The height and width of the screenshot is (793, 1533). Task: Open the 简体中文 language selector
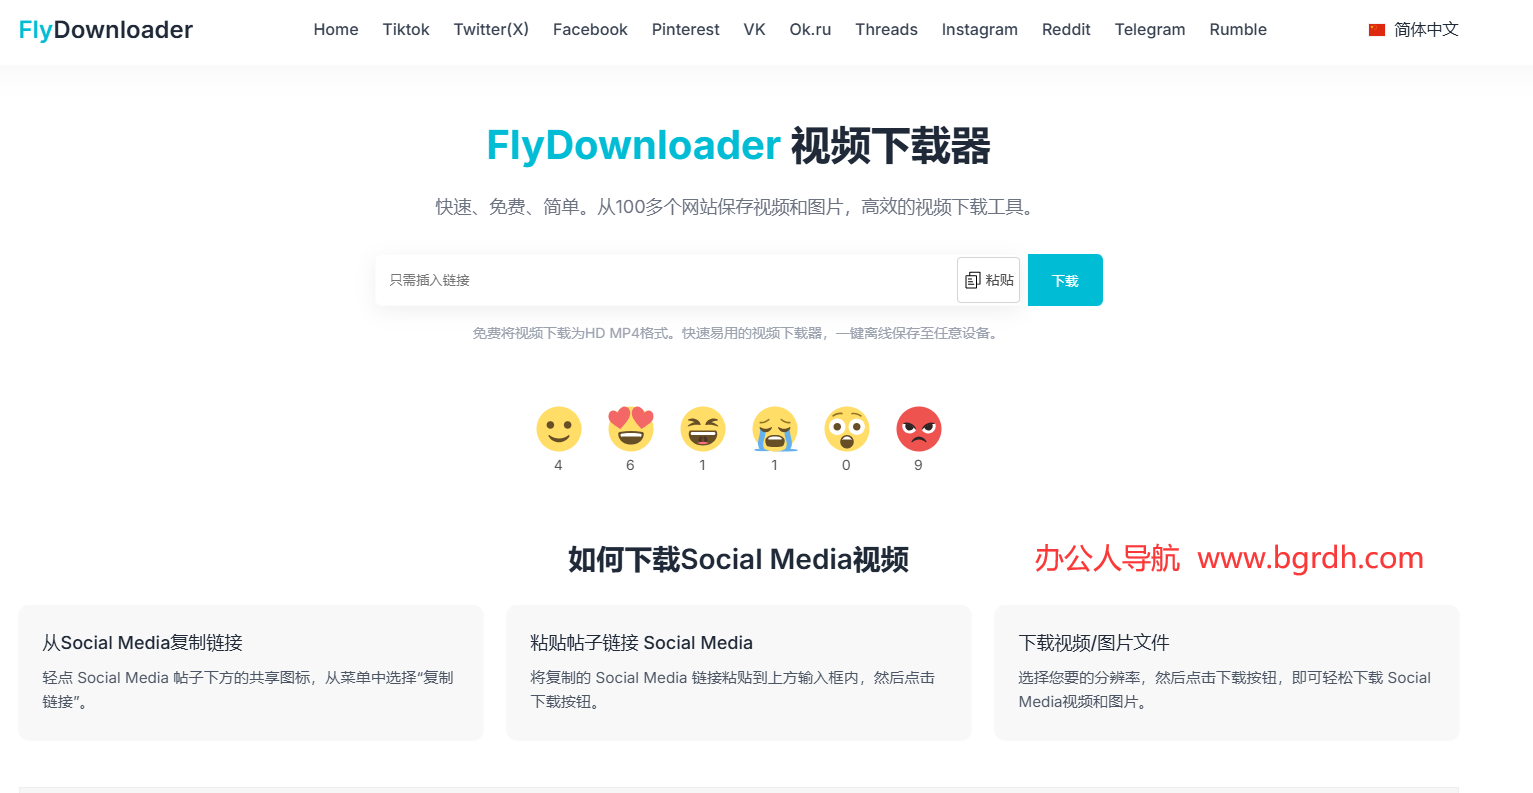tap(1426, 29)
